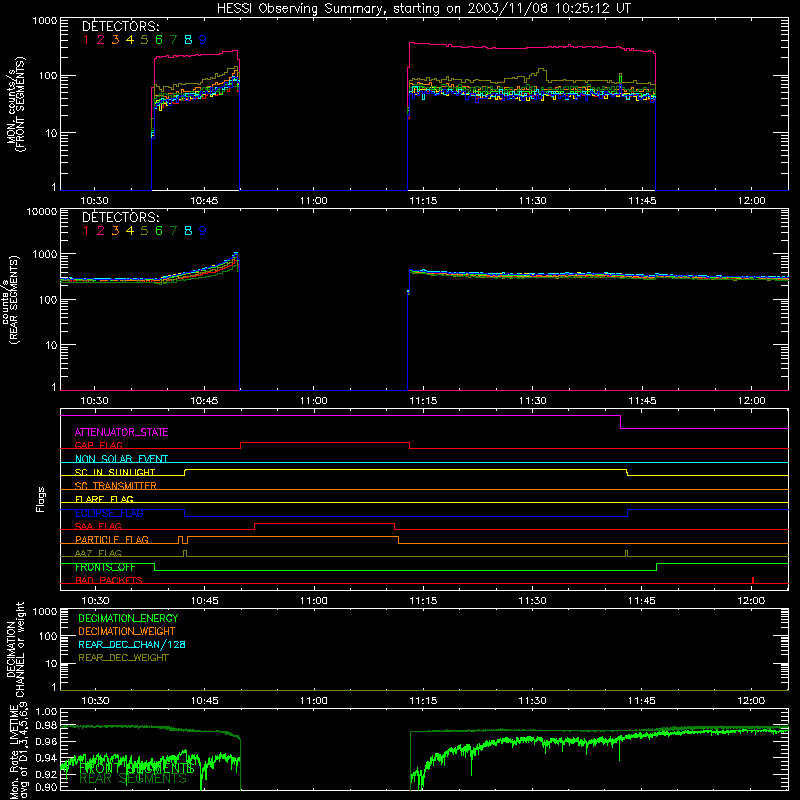Click detector number 7 in the rear segments legend
Viewport: 800px width, 800px height.
tap(173, 231)
